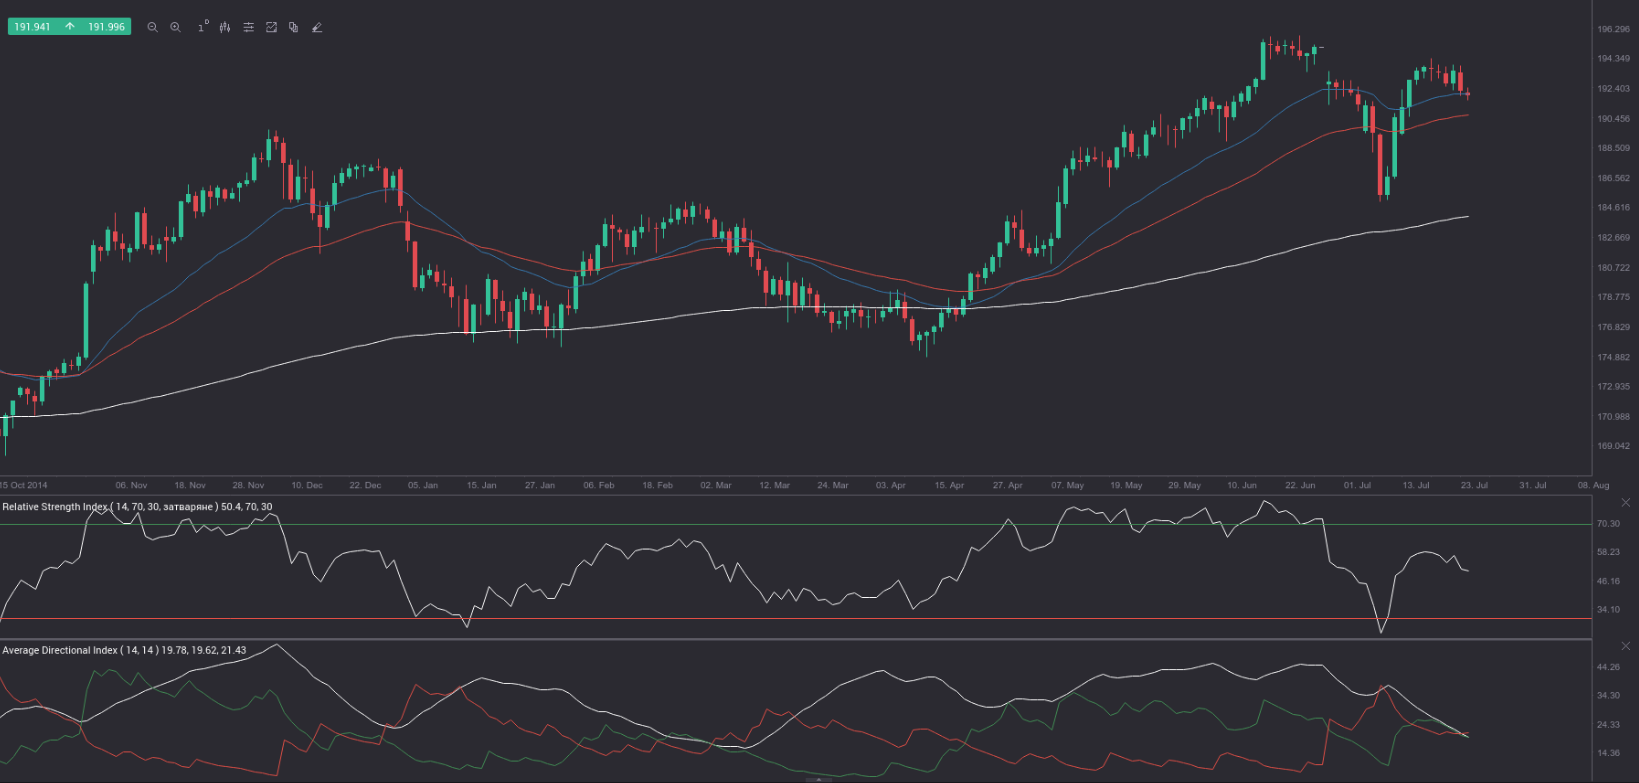Viewport: 1639px width, 783px height.
Task: Click the chart studies line-graph icon
Action: 271,27
